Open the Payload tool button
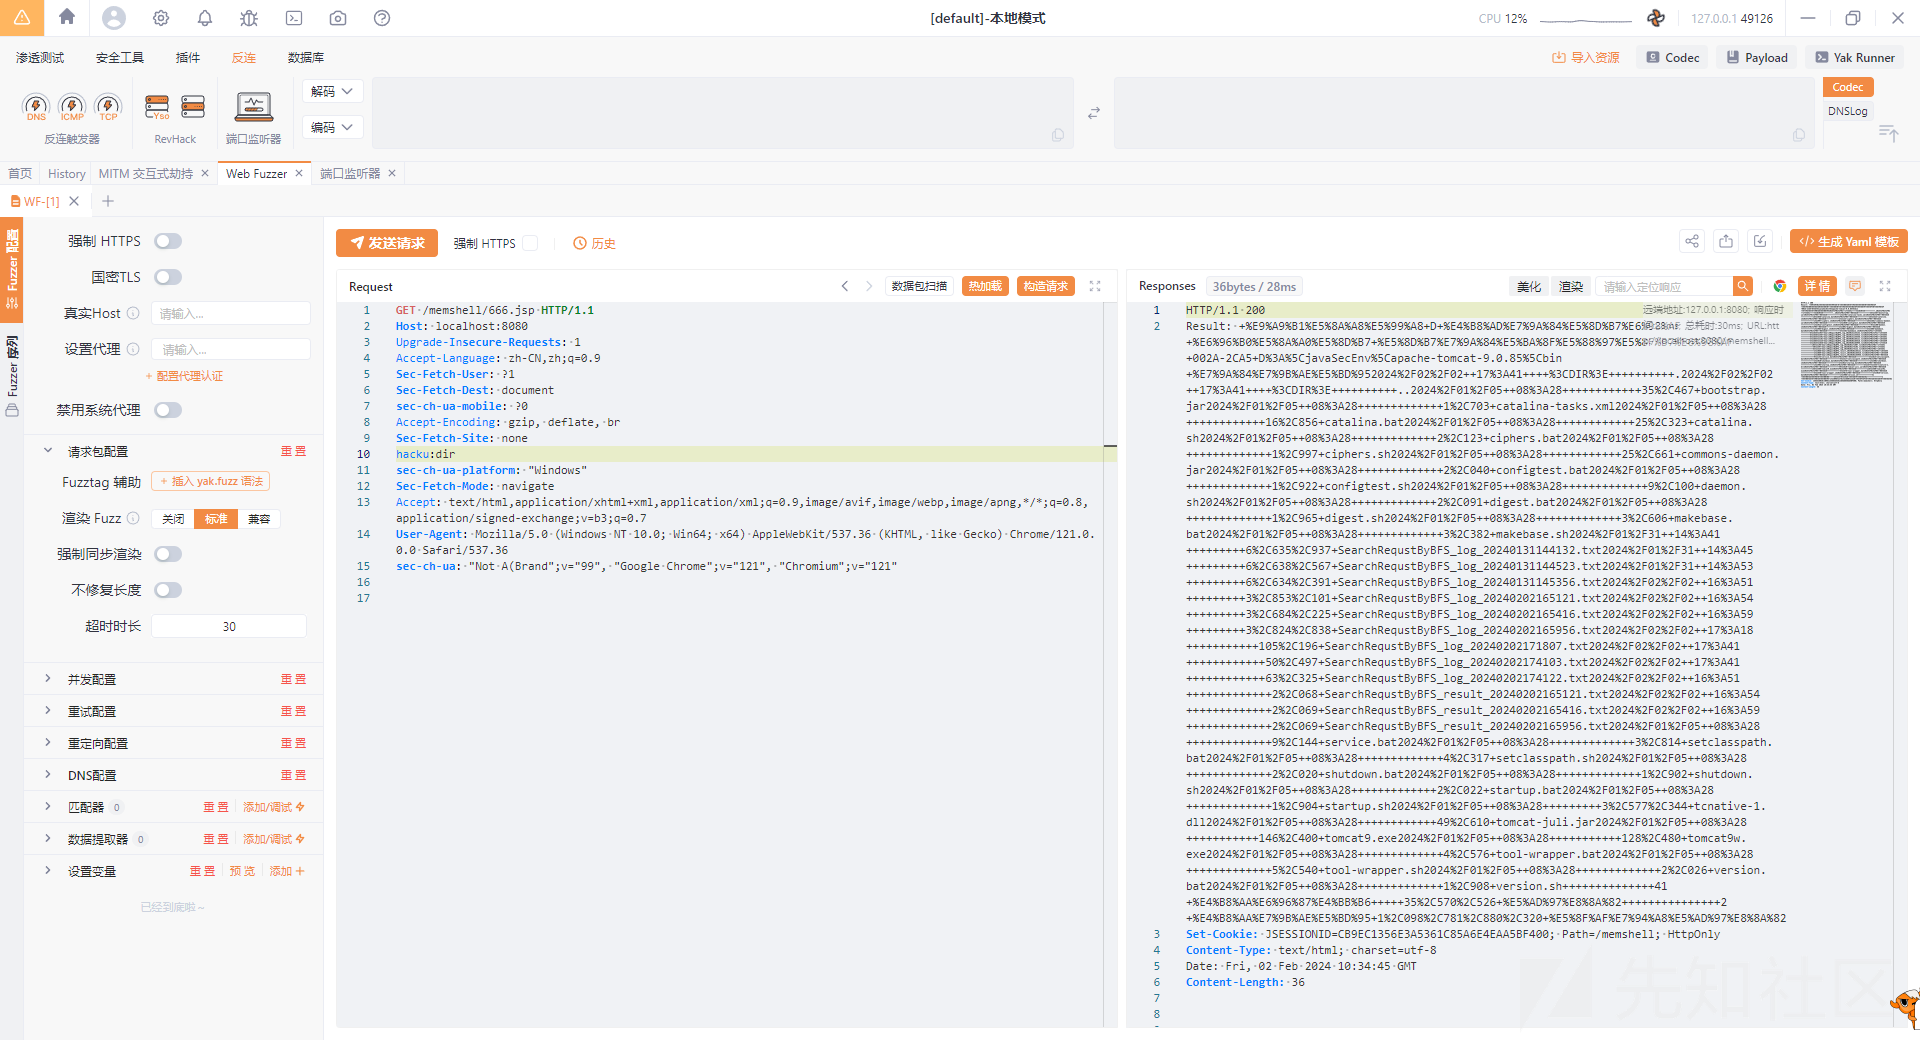 coord(1757,57)
